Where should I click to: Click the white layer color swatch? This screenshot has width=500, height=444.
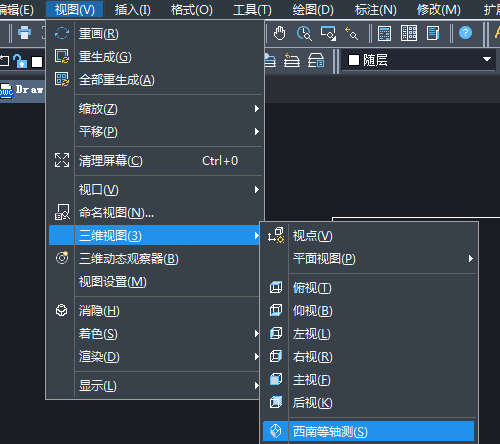tap(37, 62)
